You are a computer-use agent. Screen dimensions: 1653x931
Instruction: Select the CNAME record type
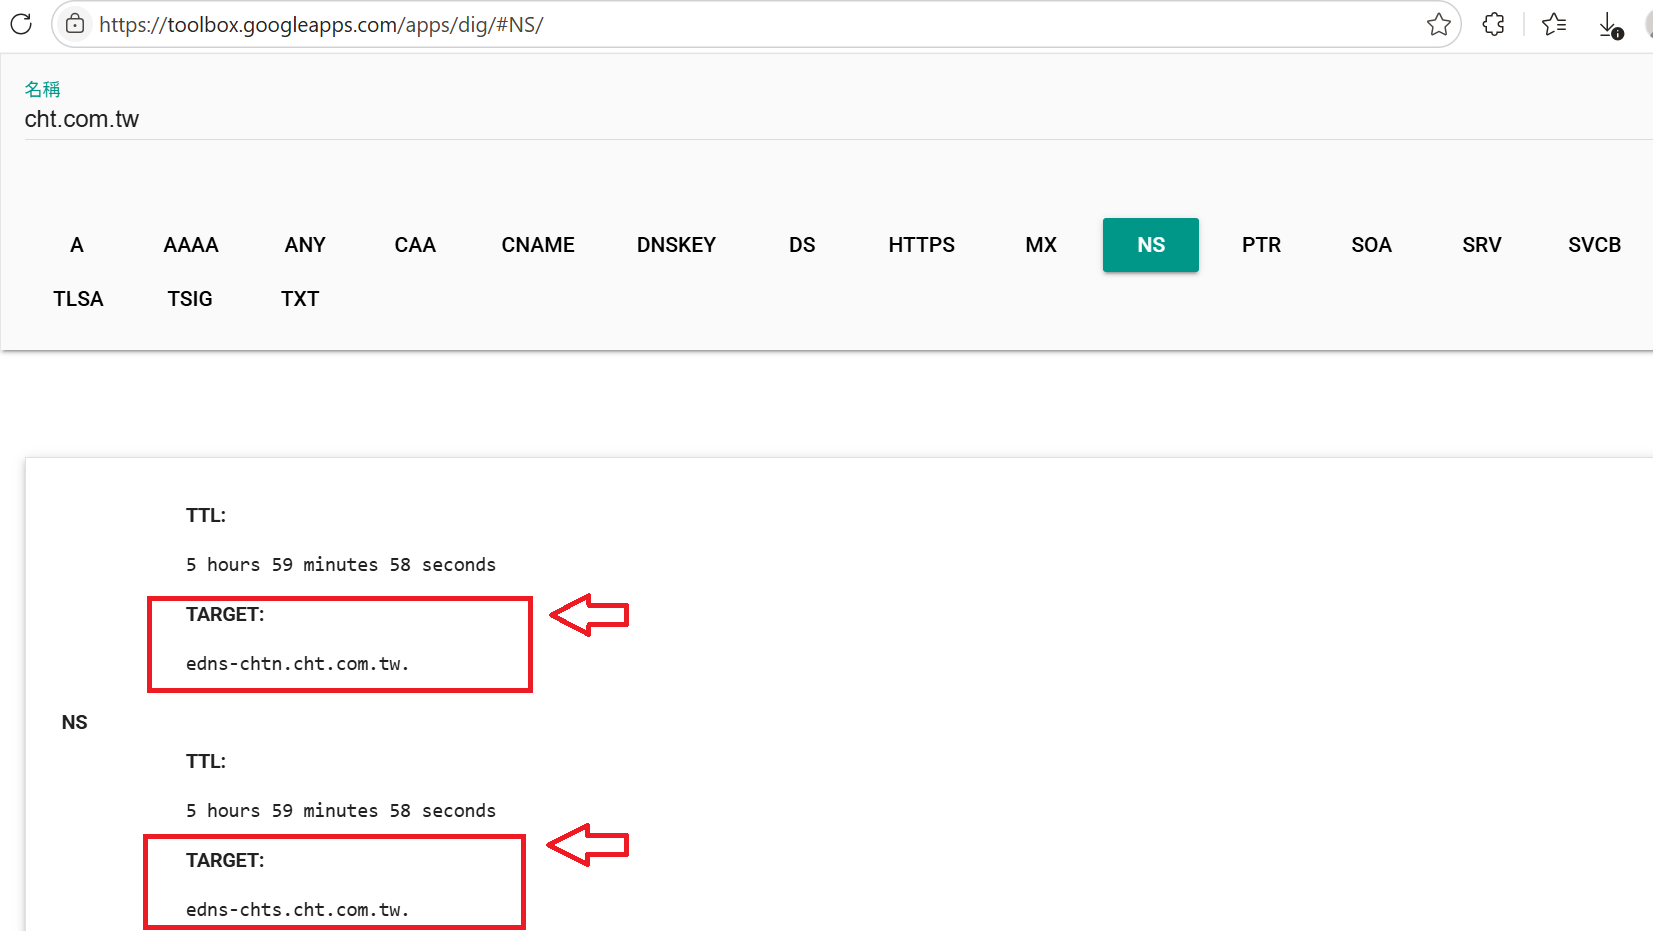click(x=538, y=245)
